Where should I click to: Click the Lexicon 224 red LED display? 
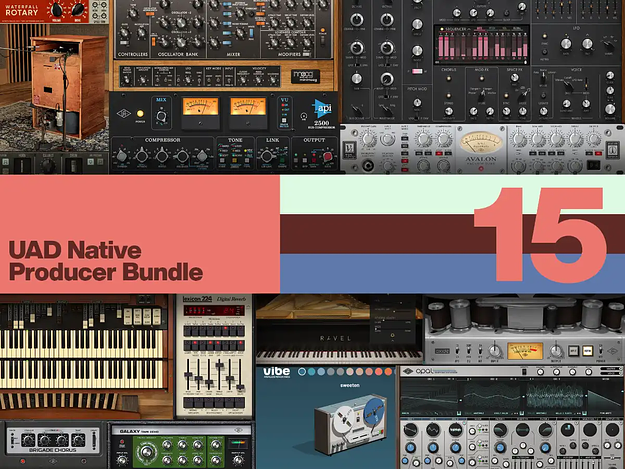click(x=214, y=310)
